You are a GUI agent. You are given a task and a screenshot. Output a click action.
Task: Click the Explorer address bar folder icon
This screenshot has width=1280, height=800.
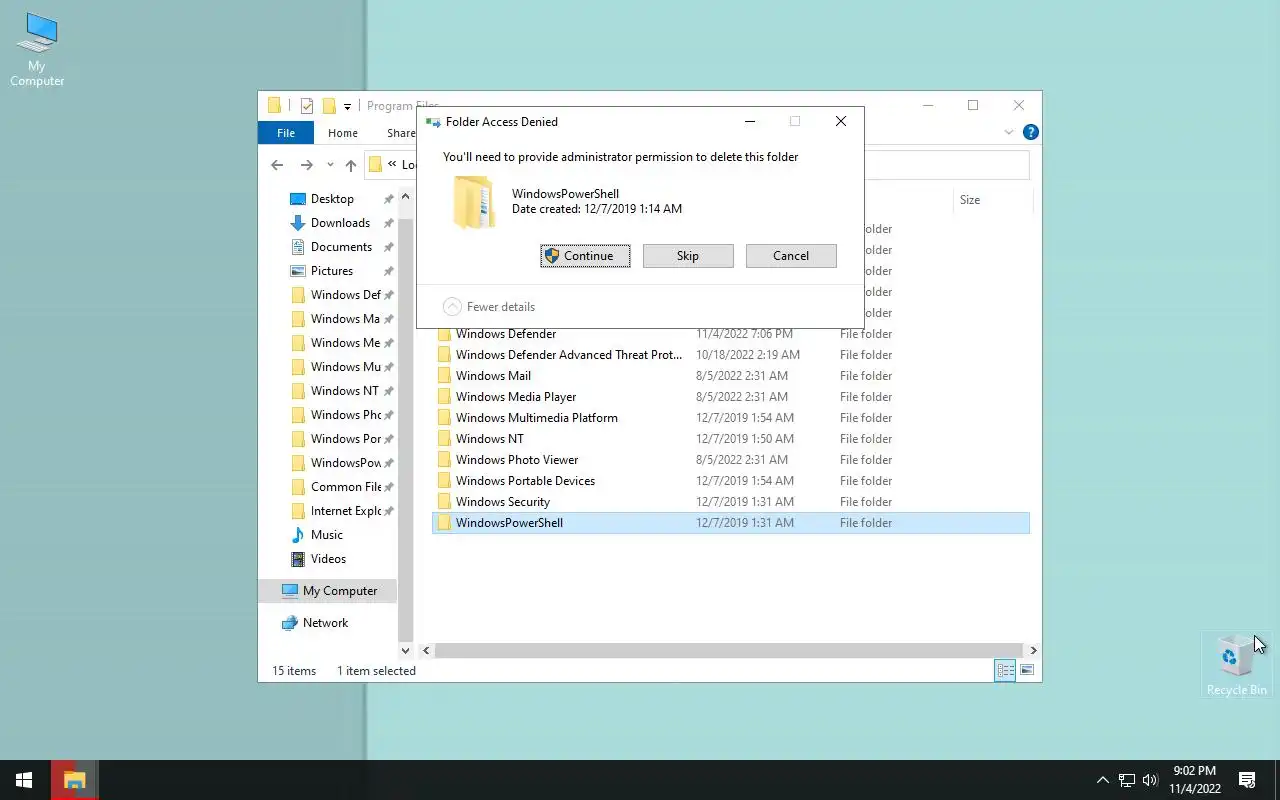point(375,165)
